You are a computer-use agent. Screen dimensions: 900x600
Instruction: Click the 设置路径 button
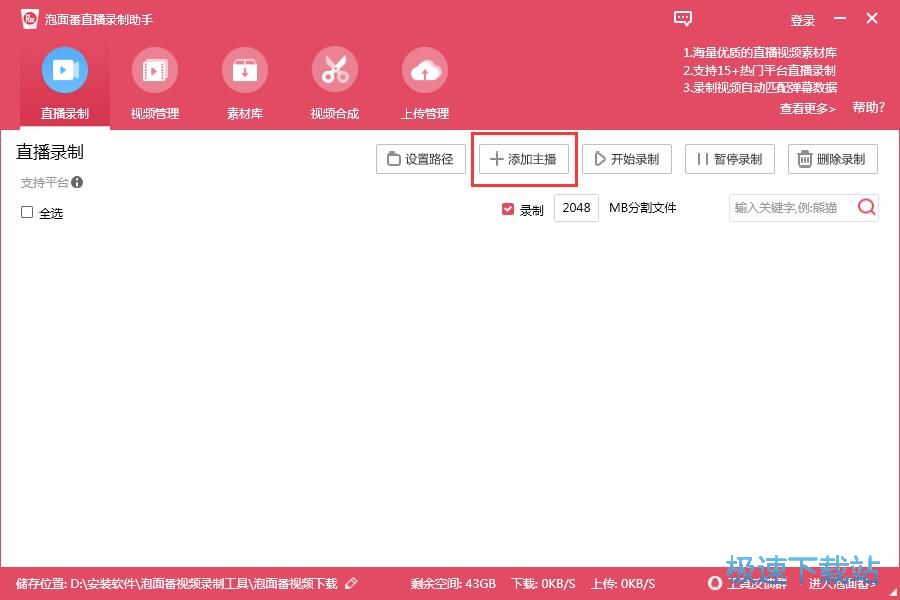click(421, 159)
